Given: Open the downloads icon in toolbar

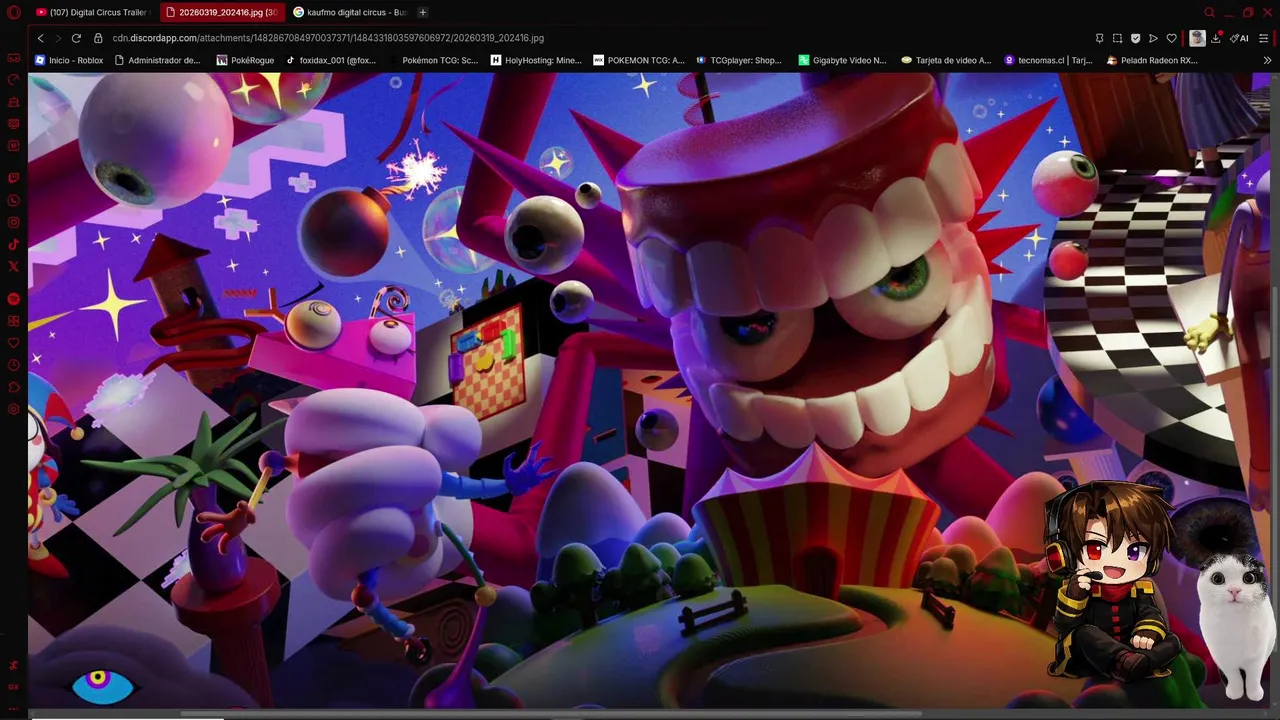Looking at the screenshot, I should (1216, 38).
